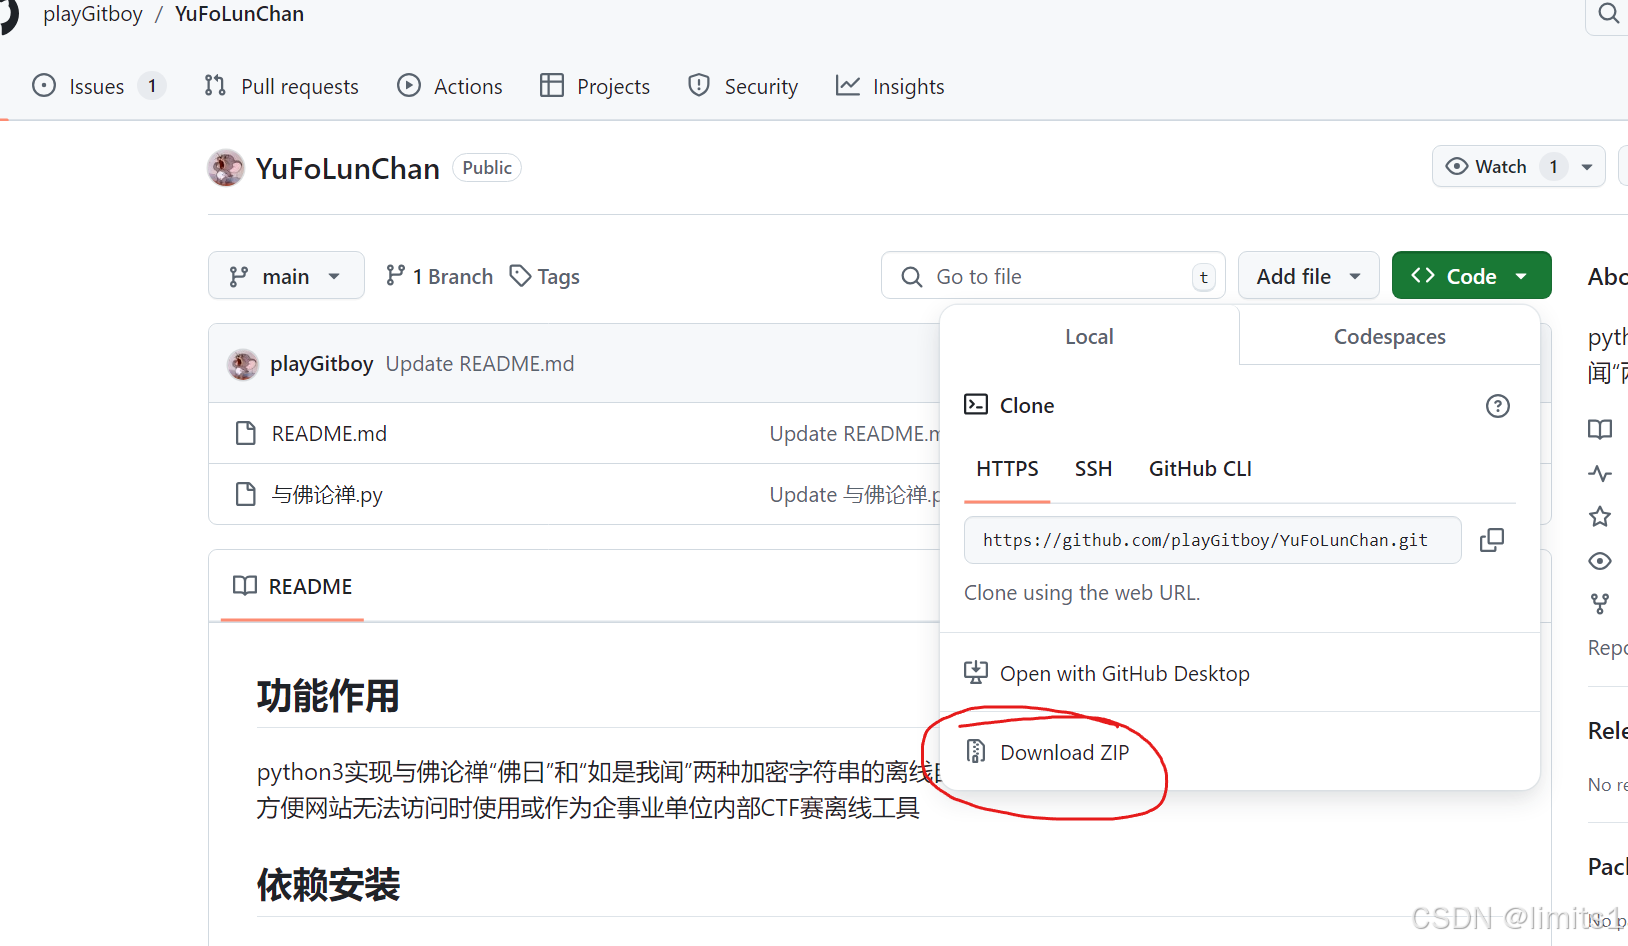The image size is (1628, 946).
Task: Click the README tab above the readme content
Action: (x=292, y=586)
